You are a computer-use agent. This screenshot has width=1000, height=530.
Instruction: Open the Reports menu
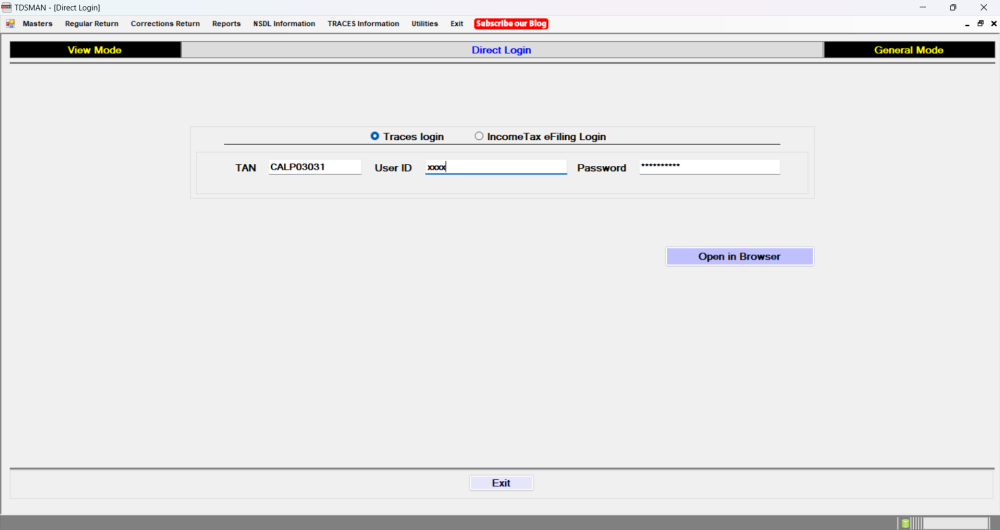(226, 24)
